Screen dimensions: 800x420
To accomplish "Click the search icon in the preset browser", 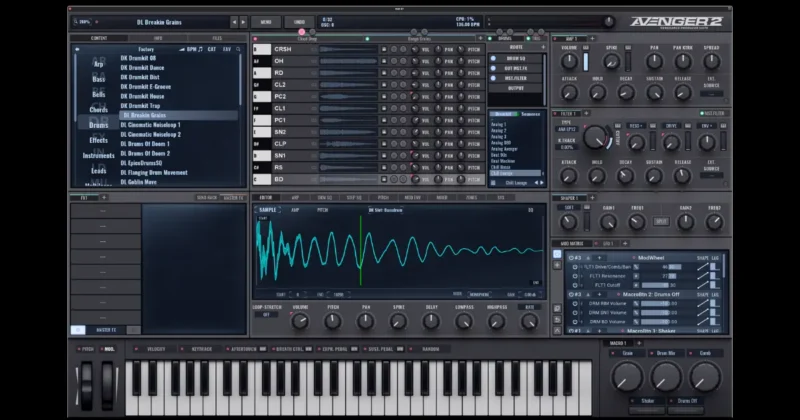I will click(238, 50).
